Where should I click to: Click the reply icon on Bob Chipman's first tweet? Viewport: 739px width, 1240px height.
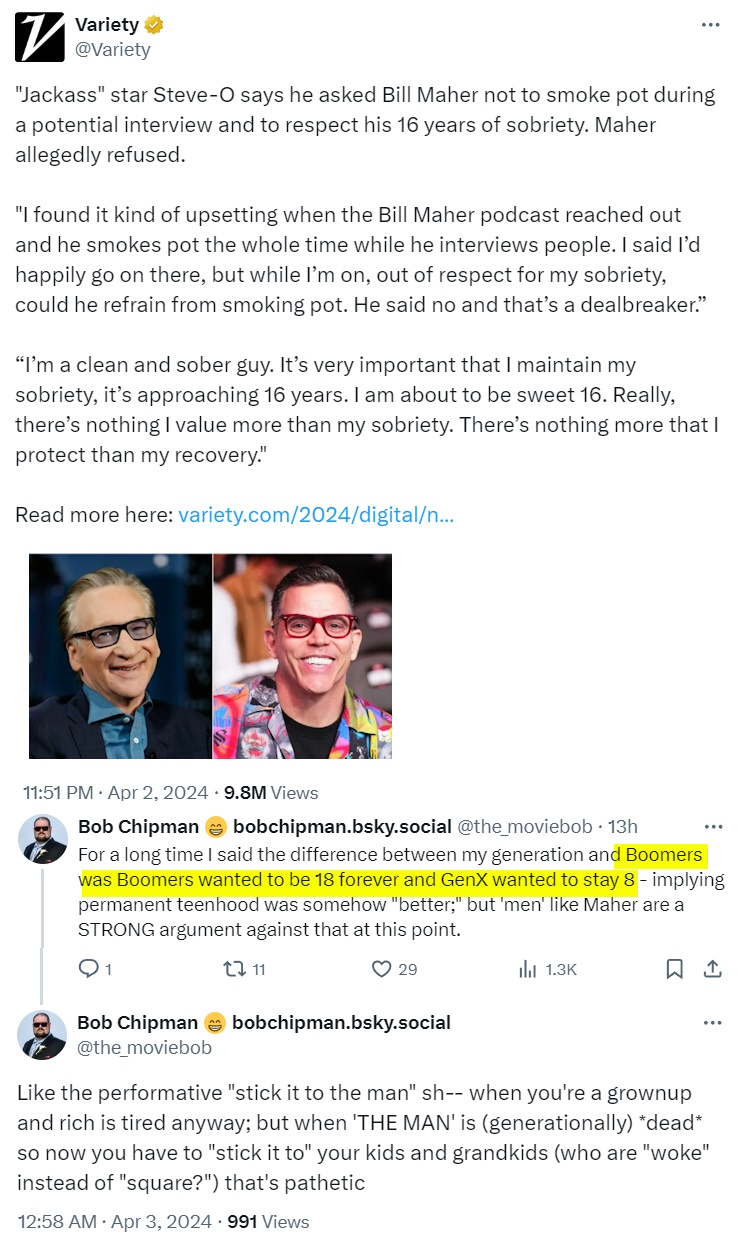(x=88, y=968)
